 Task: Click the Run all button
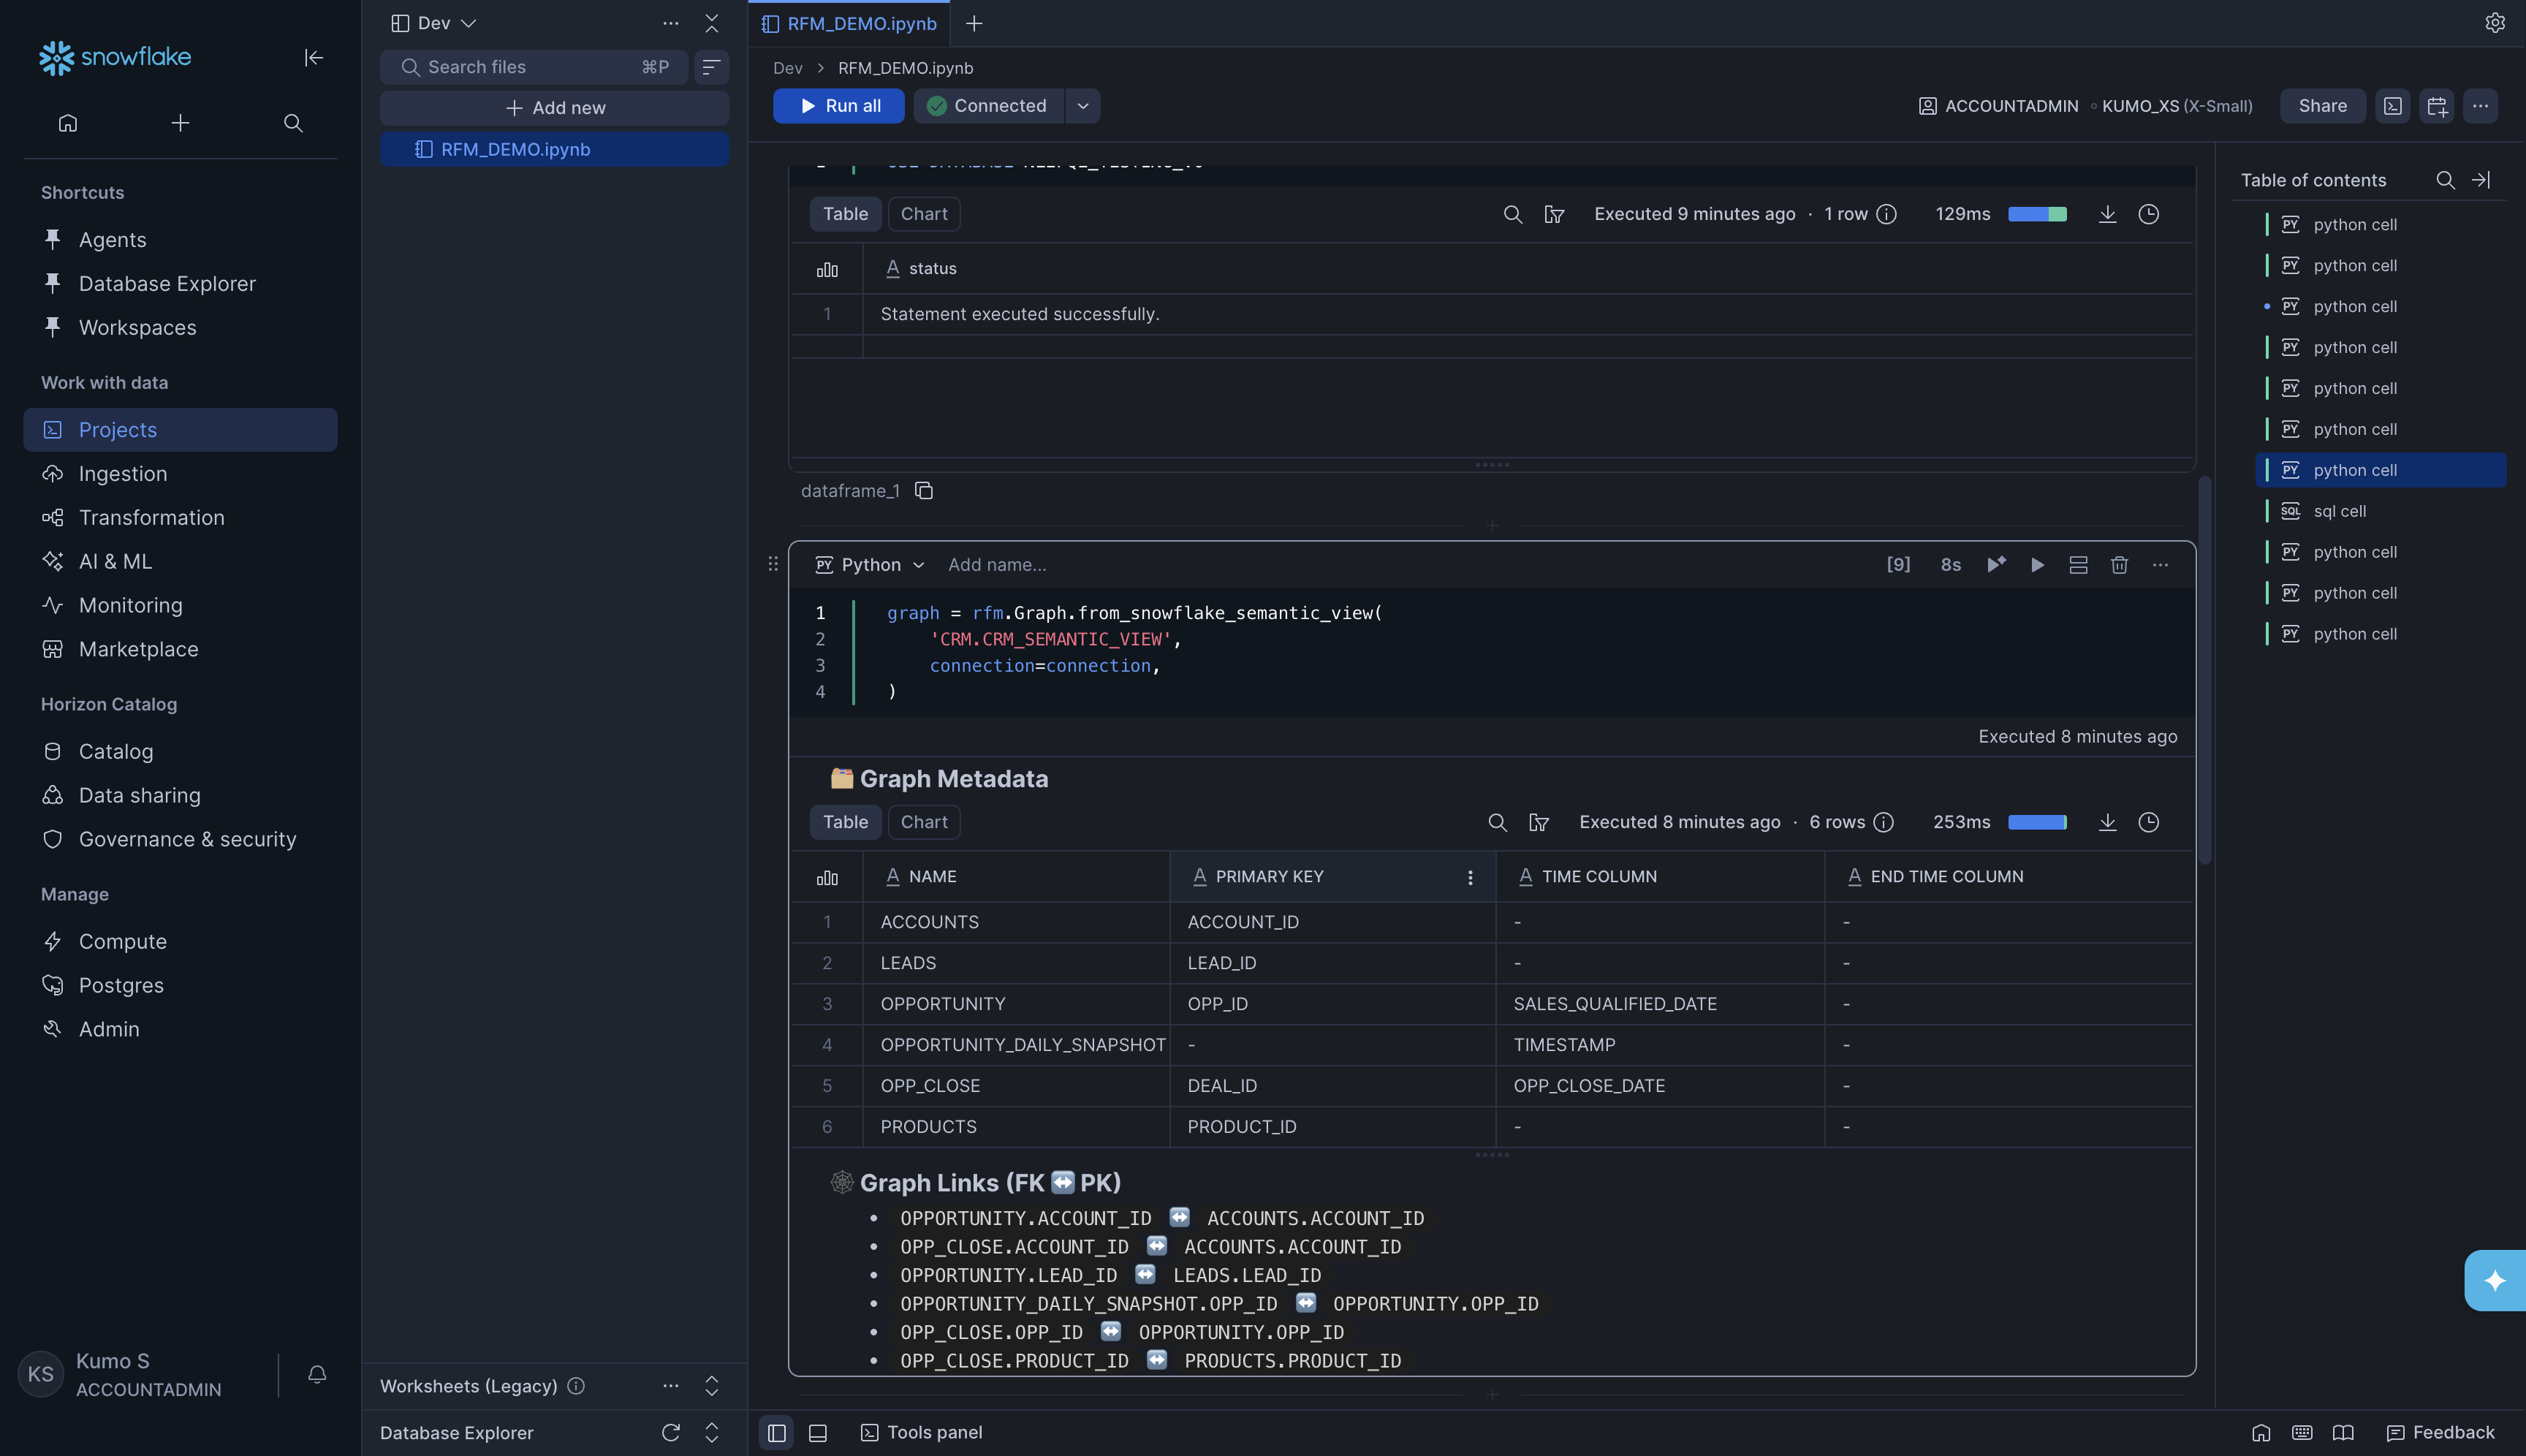tap(838, 106)
